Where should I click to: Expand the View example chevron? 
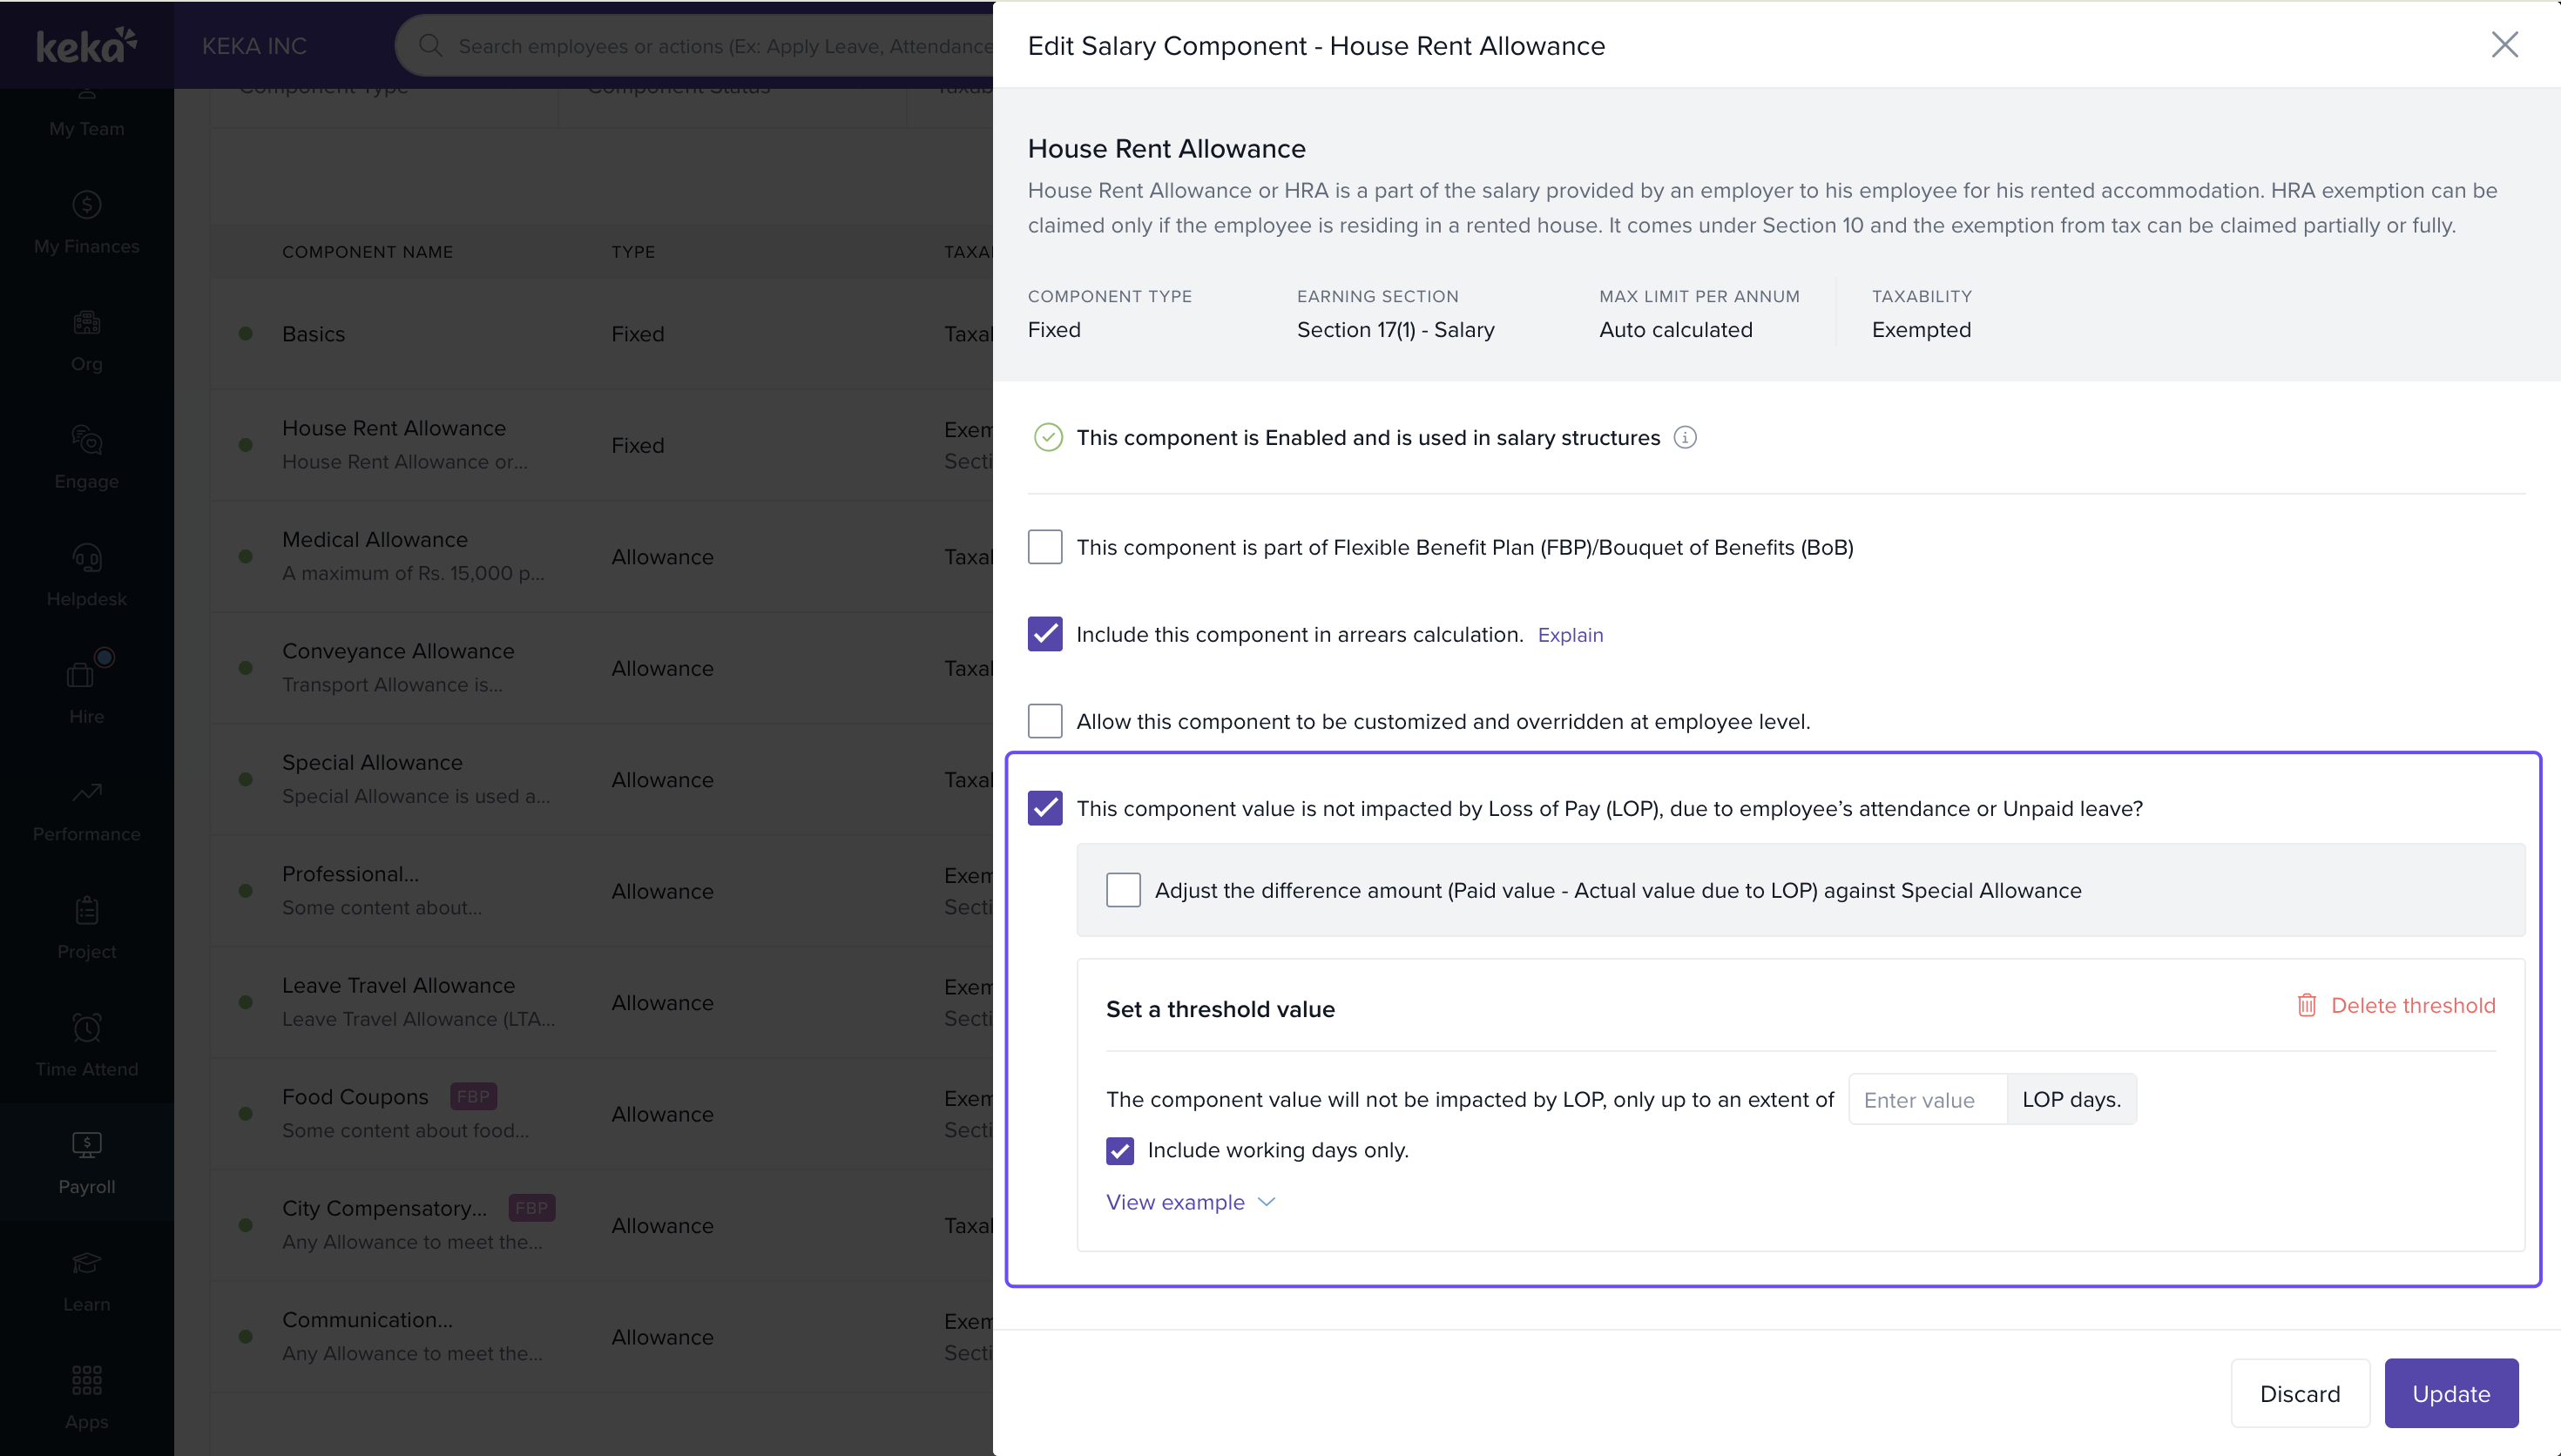tap(1266, 1202)
